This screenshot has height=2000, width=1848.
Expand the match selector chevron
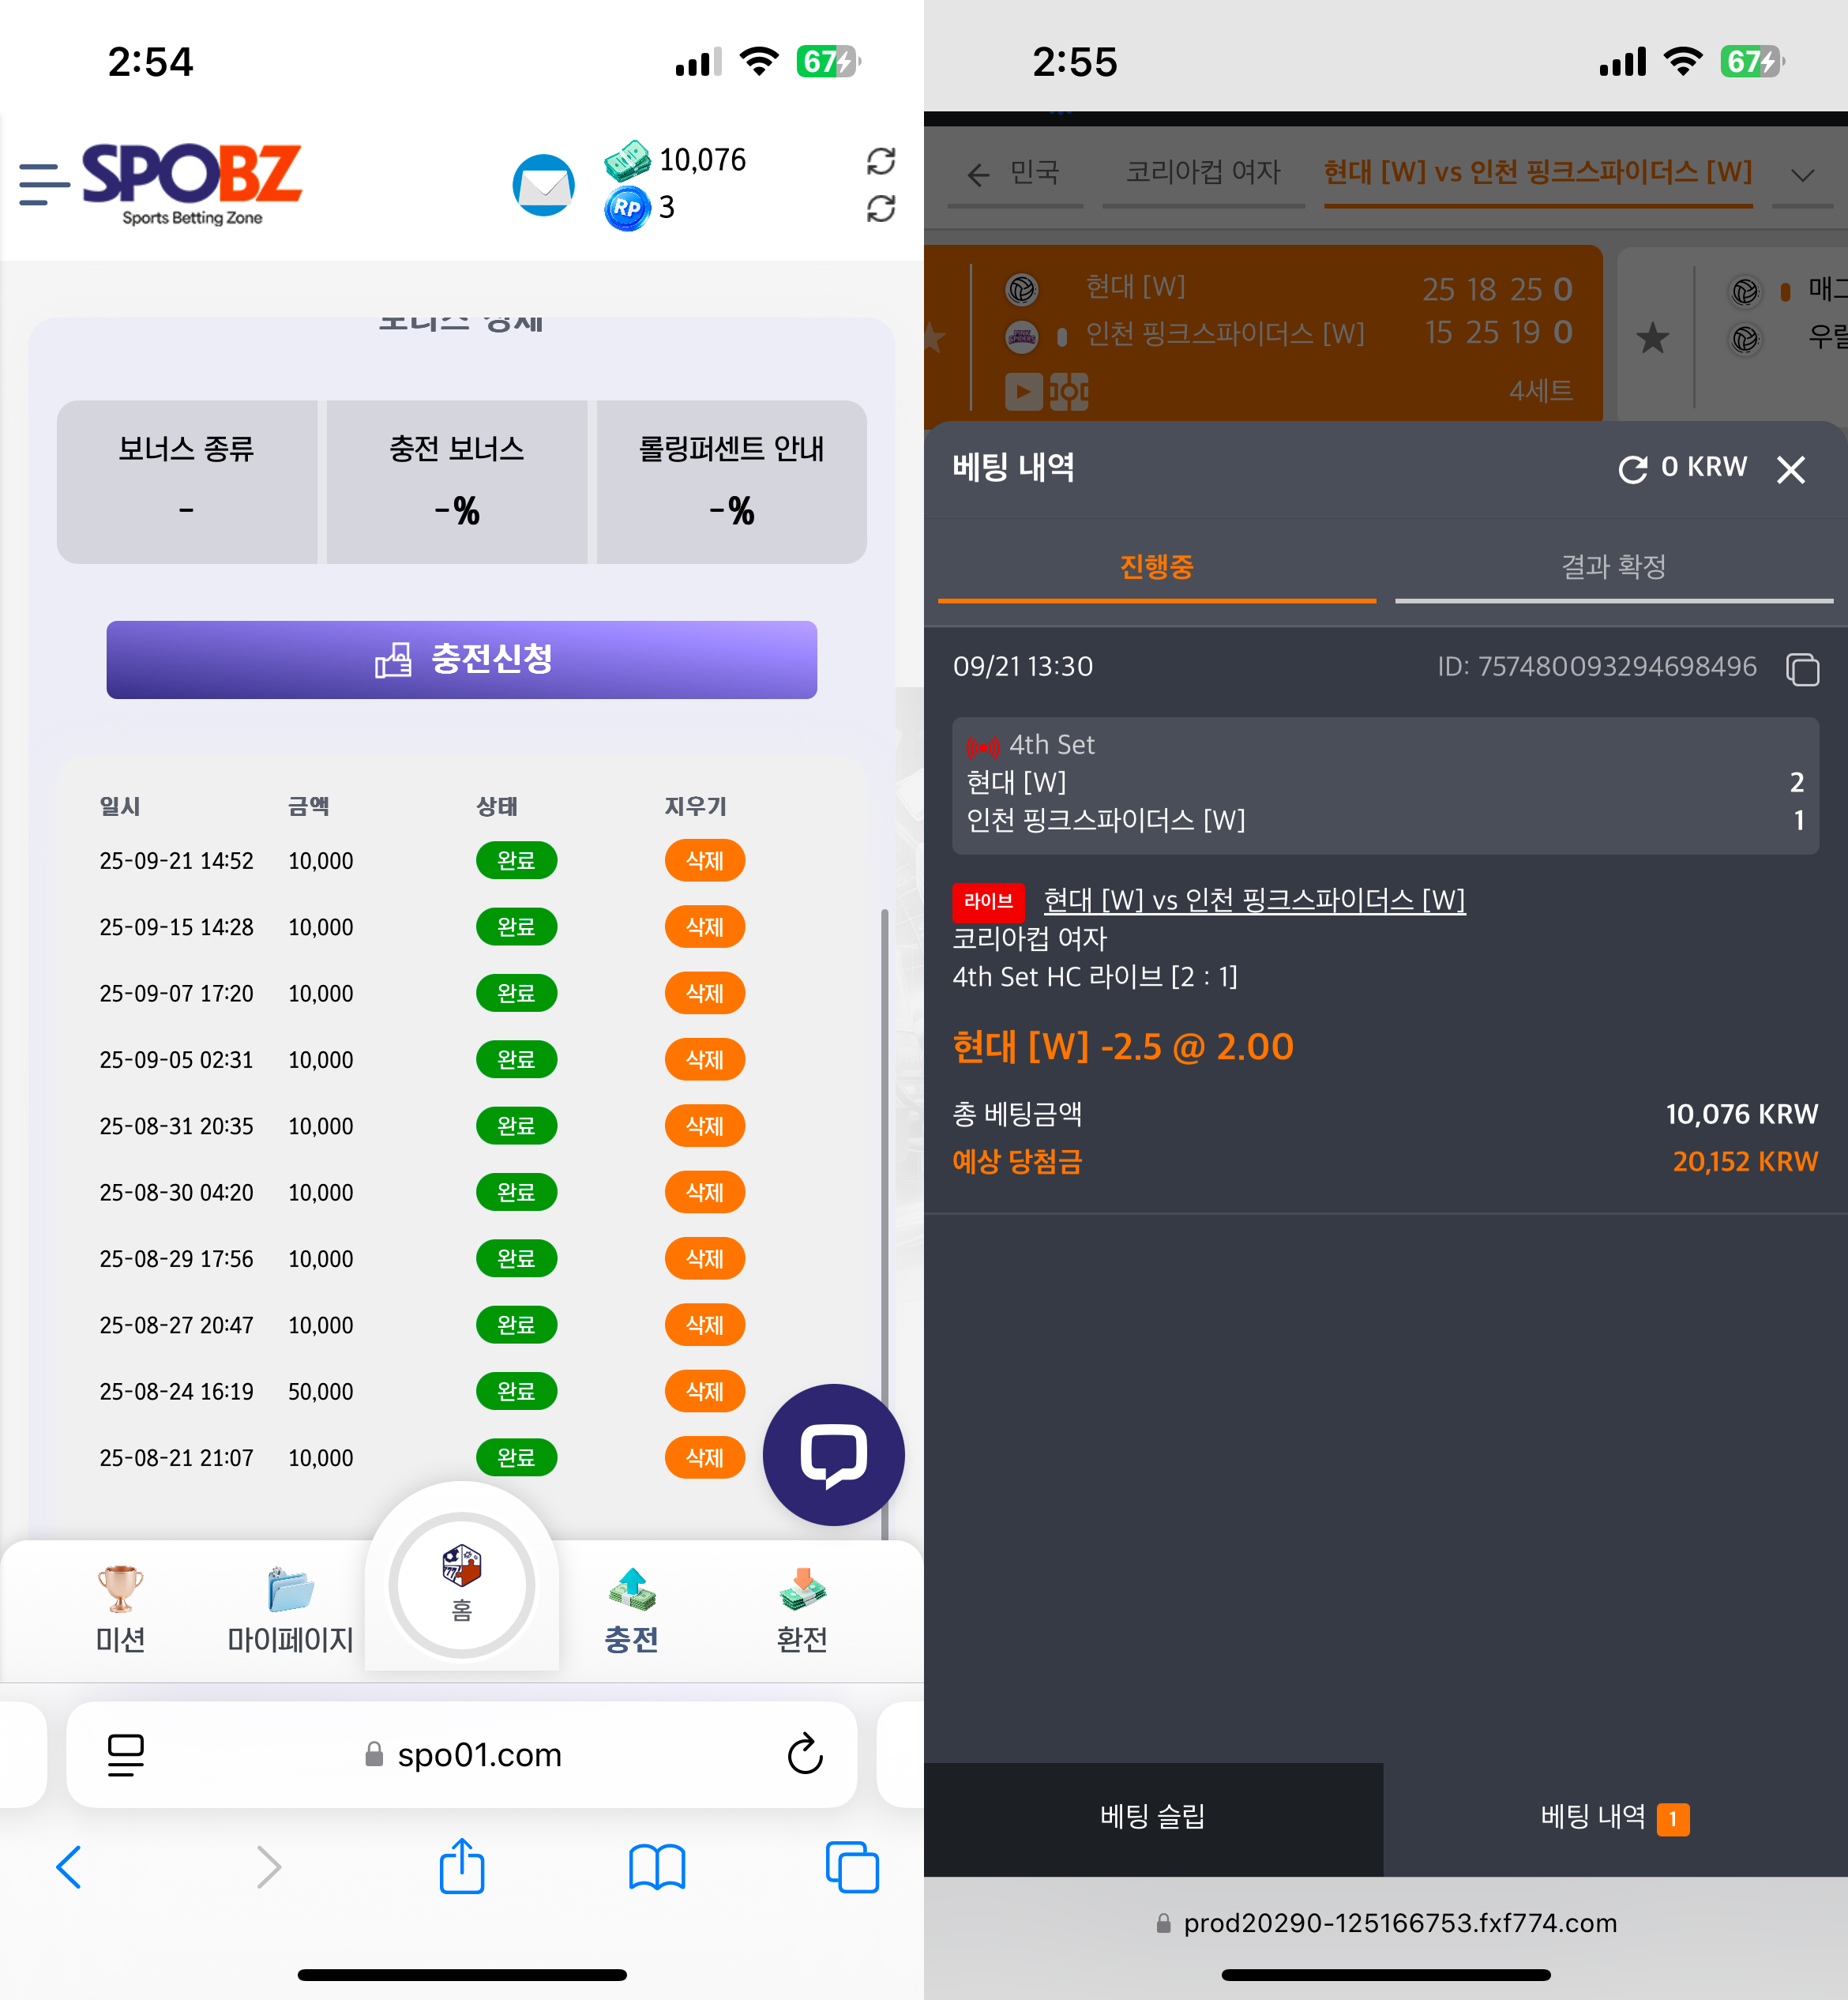tap(1802, 175)
